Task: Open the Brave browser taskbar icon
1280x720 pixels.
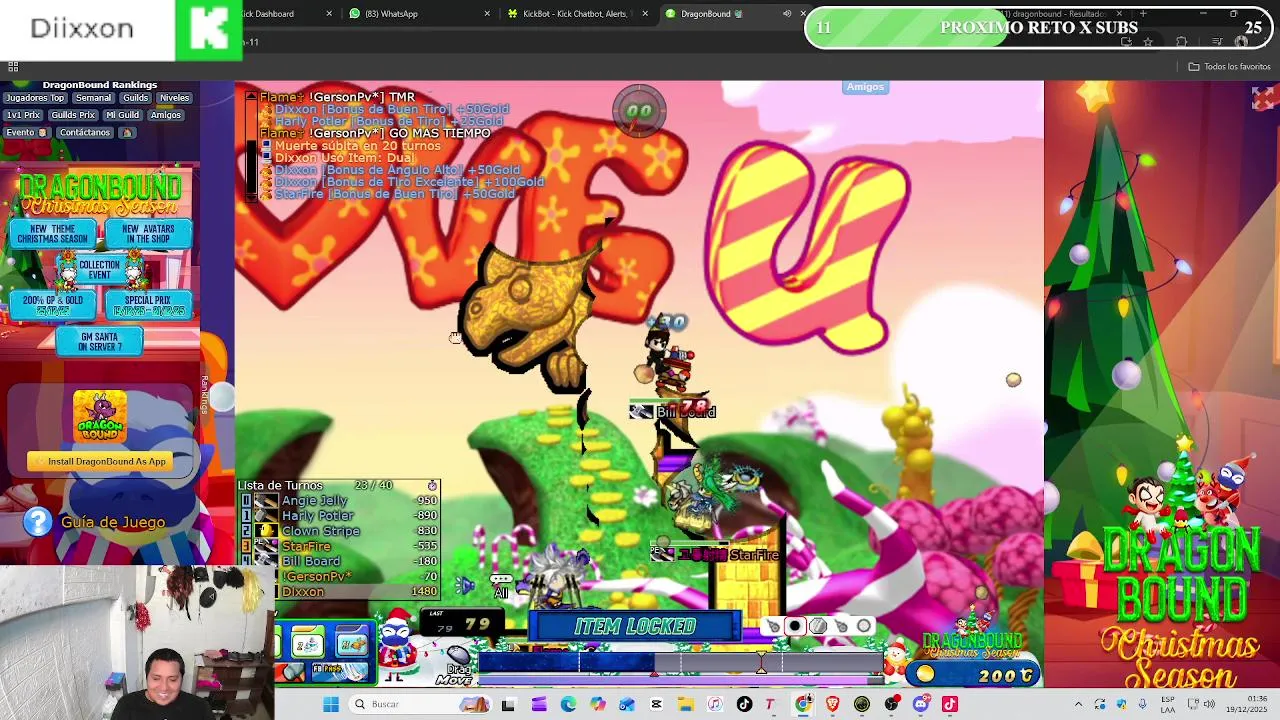Action: [x=832, y=704]
